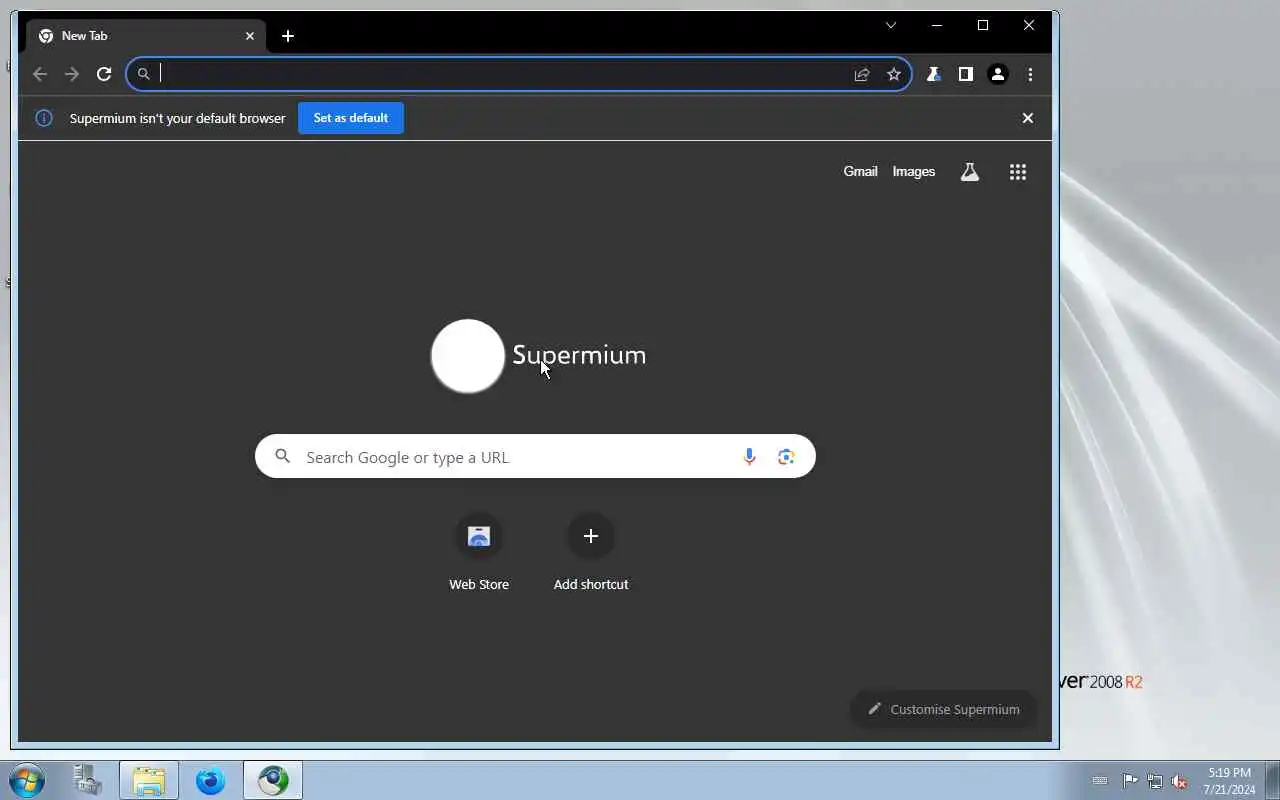Click the network tray icon
This screenshot has height=800, width=1280.
click(x=1155, y=781)
